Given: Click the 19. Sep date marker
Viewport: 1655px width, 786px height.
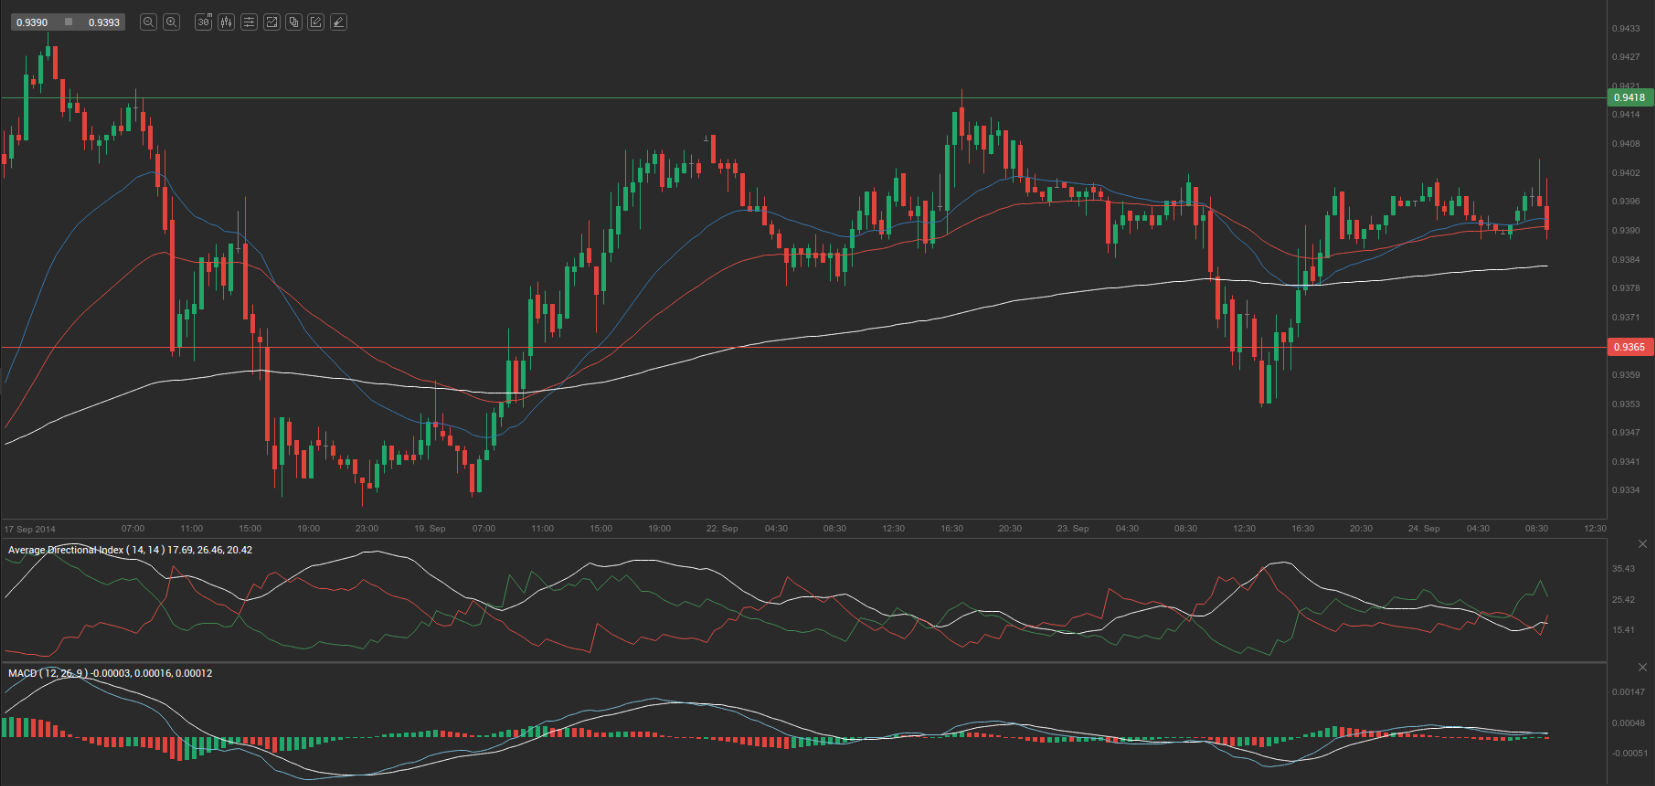Looking at the screenshot, I should tap(429, 528).
